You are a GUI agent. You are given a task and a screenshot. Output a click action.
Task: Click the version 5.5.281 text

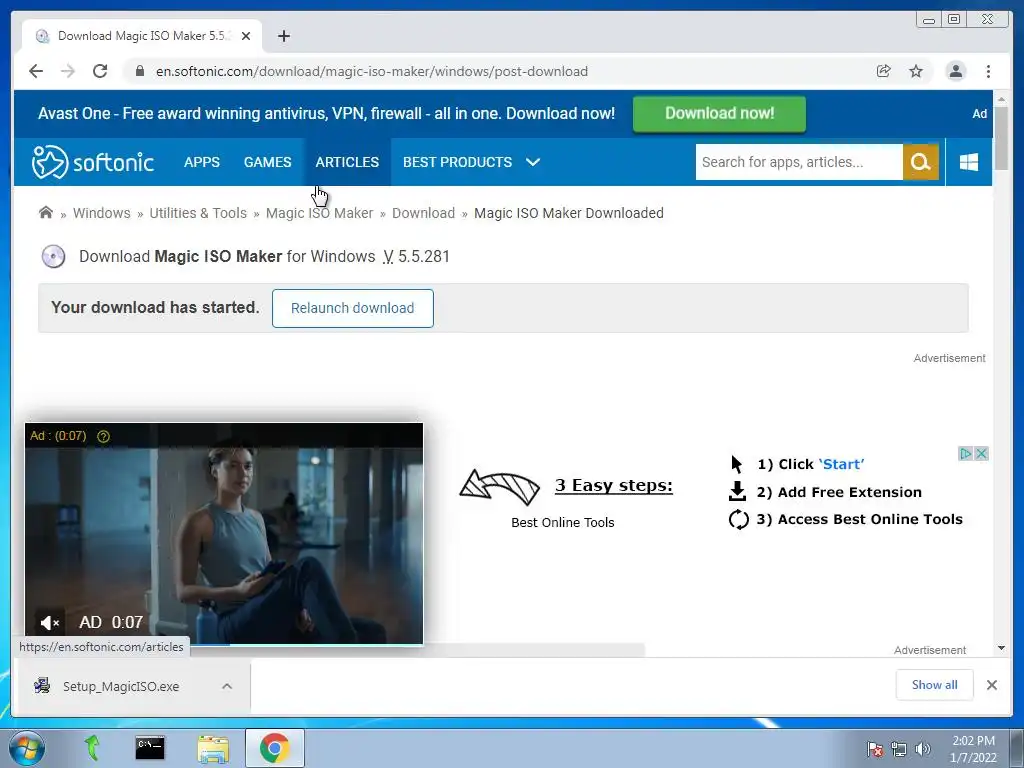pyautogui.click(x=424, y=257)
